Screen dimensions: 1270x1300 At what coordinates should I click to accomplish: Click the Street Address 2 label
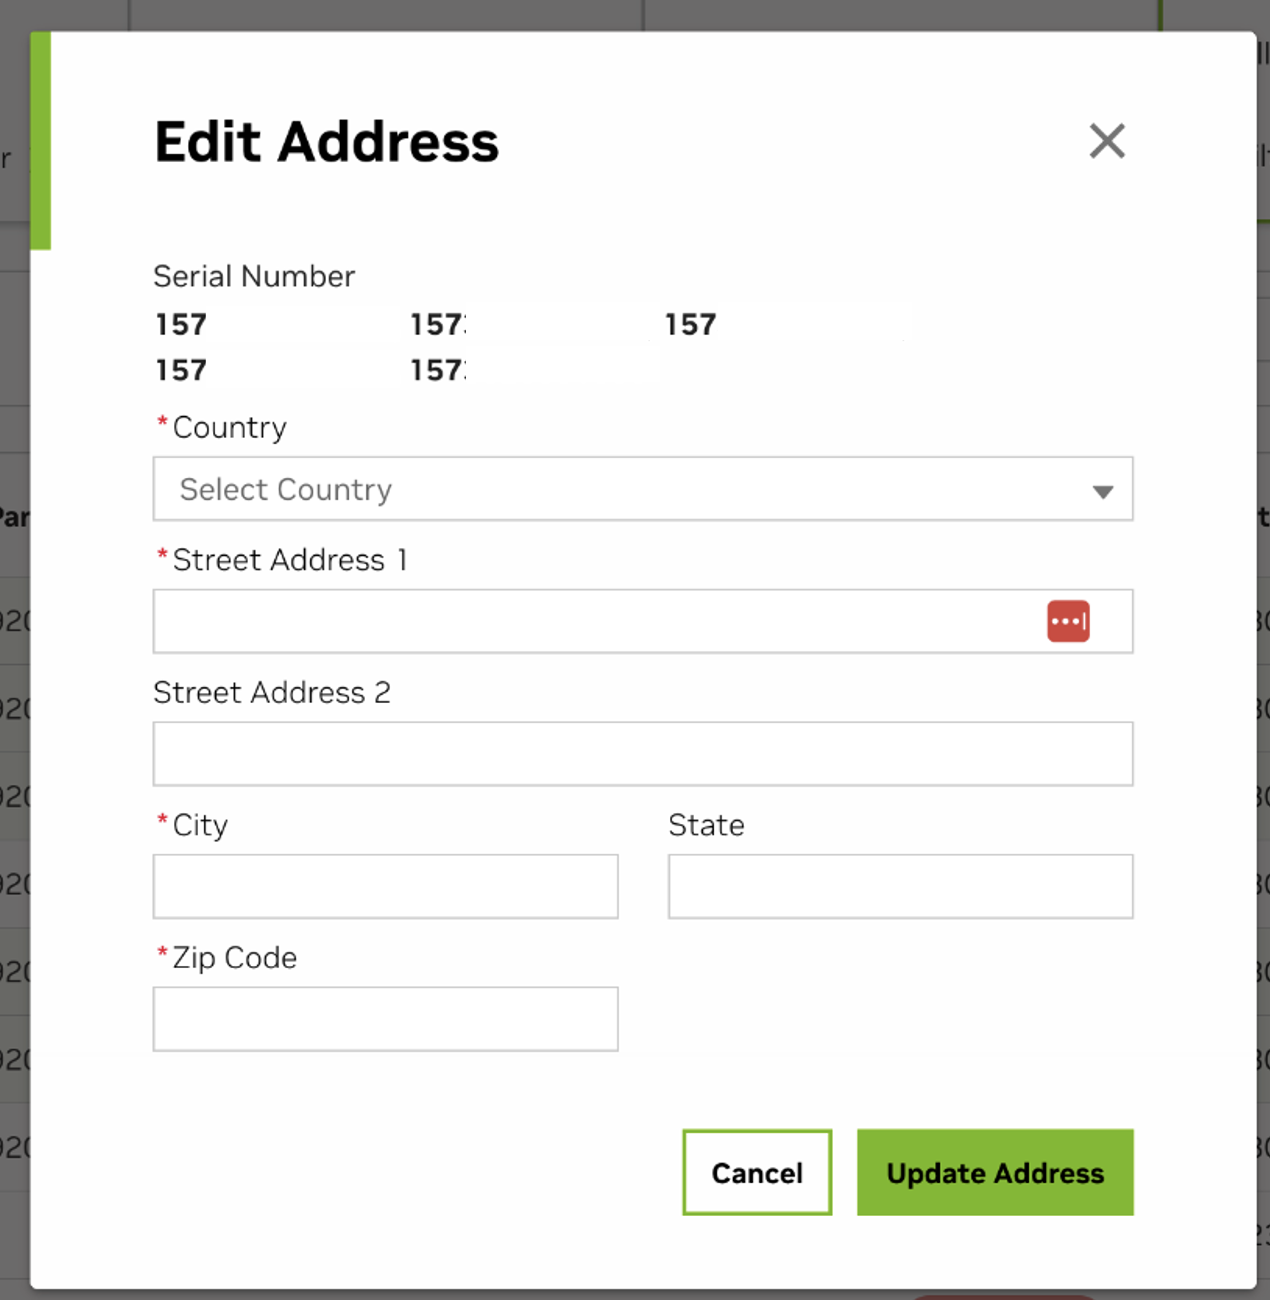coord(271,692)
